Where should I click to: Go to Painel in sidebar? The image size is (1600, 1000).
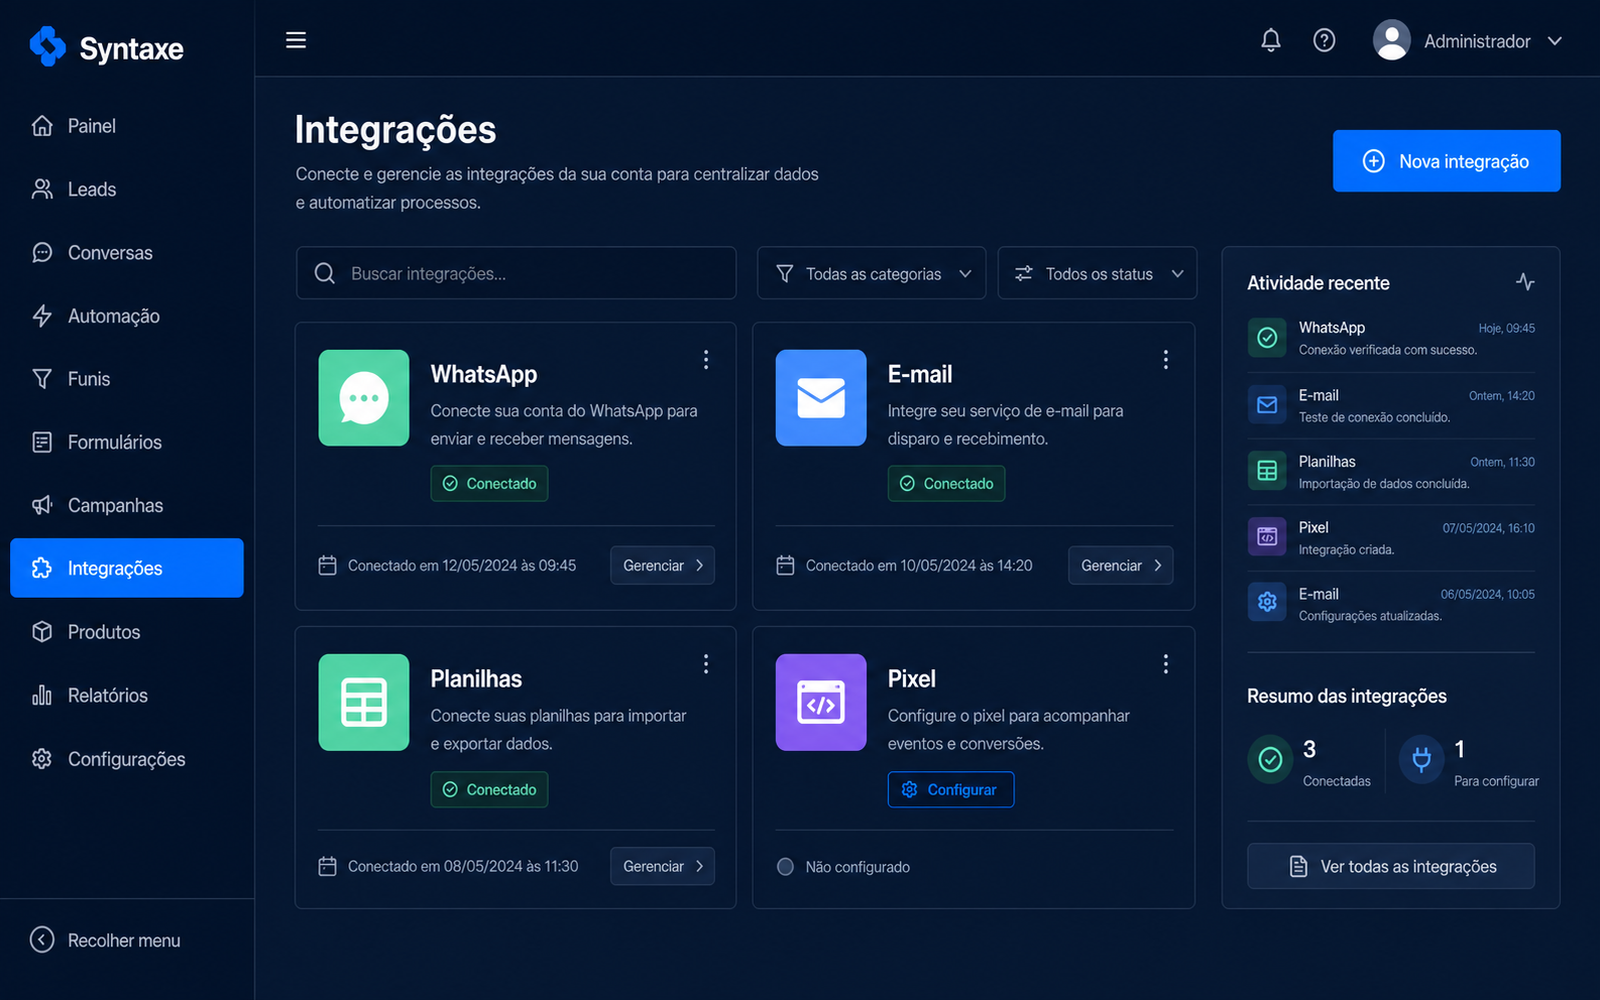(x=127, y=126)
